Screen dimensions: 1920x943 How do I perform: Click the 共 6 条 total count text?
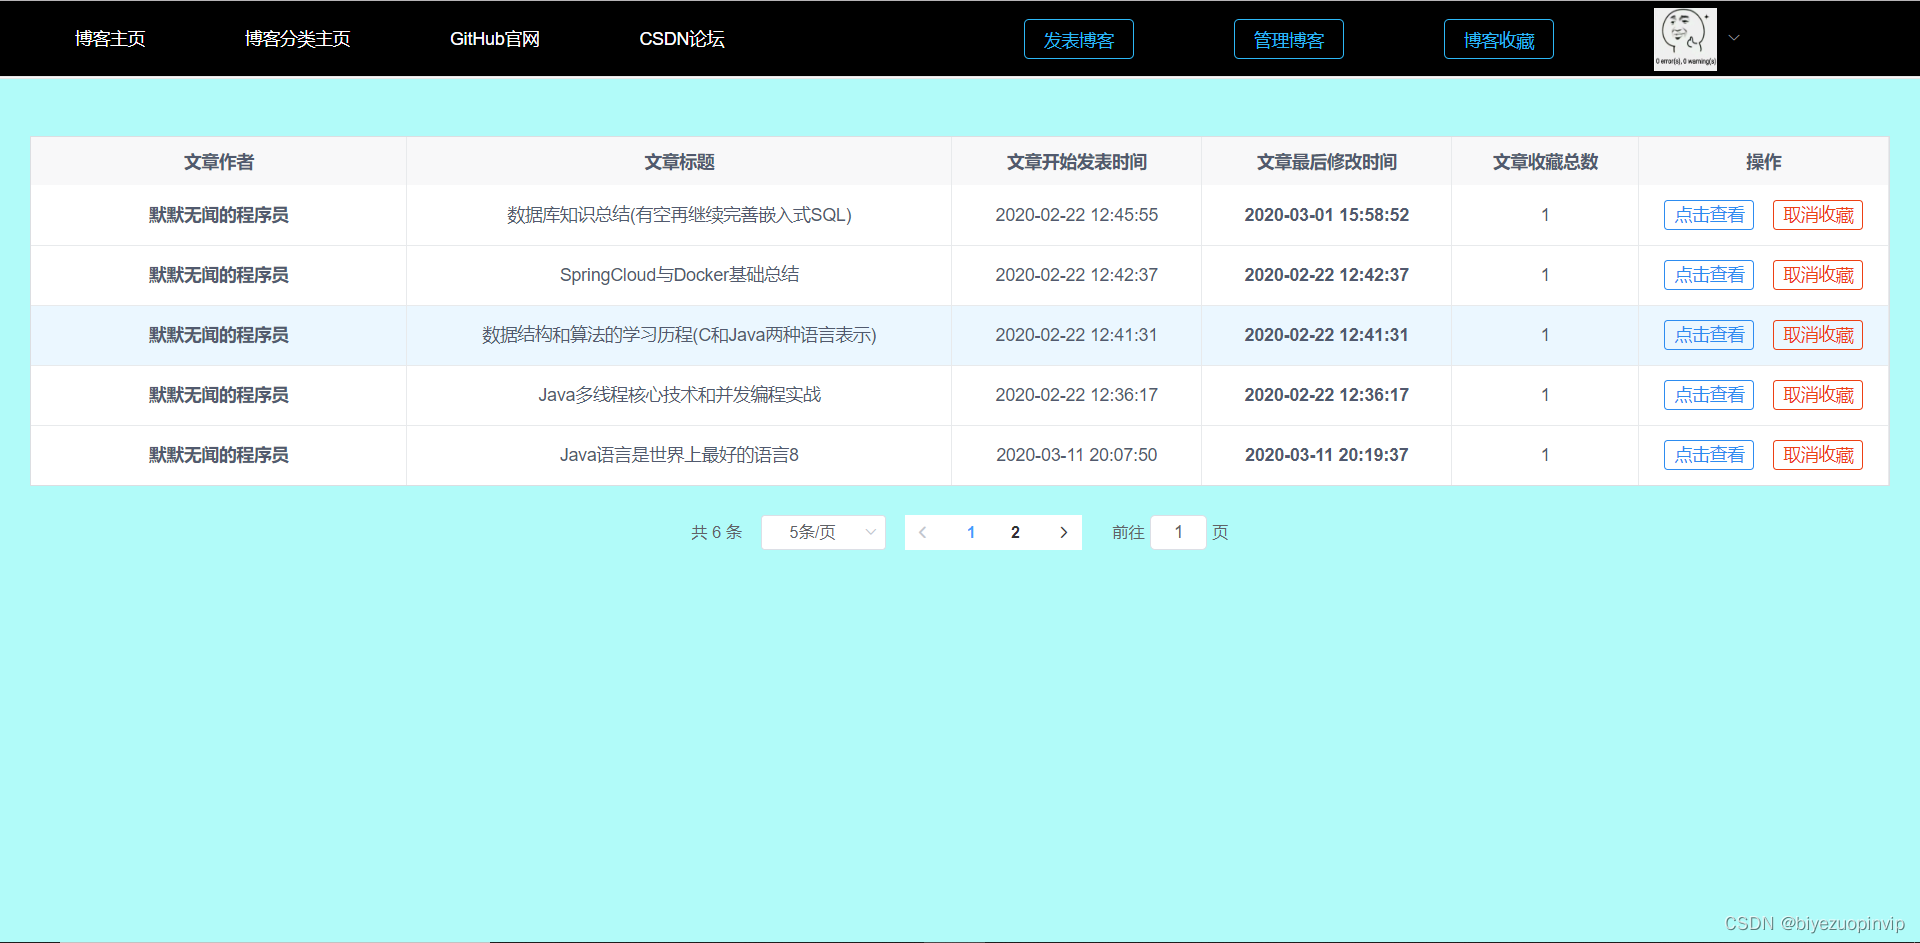pos(716,532)
